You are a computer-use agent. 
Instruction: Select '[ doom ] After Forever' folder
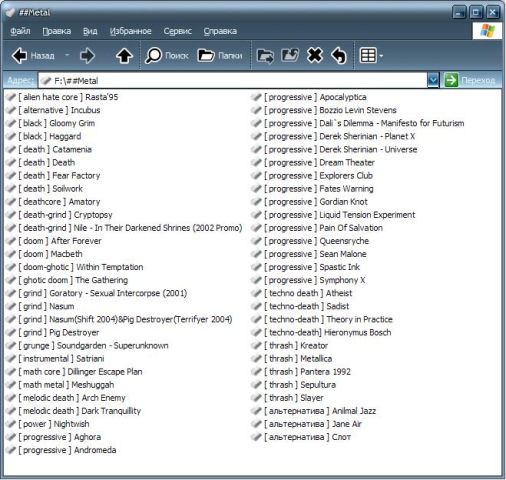pos(60,241)
